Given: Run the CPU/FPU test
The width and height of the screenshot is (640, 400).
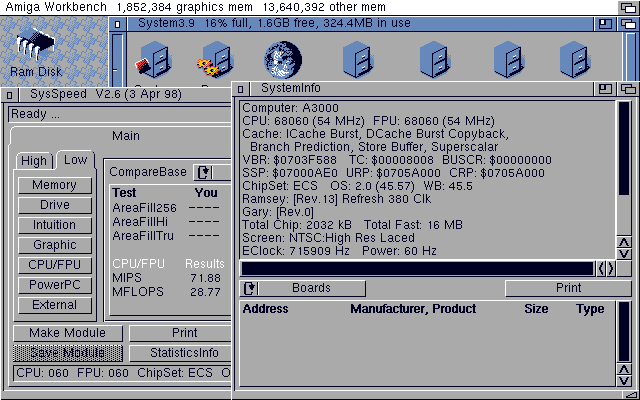Looking at the screenshot, I should (x=55, y=265).
